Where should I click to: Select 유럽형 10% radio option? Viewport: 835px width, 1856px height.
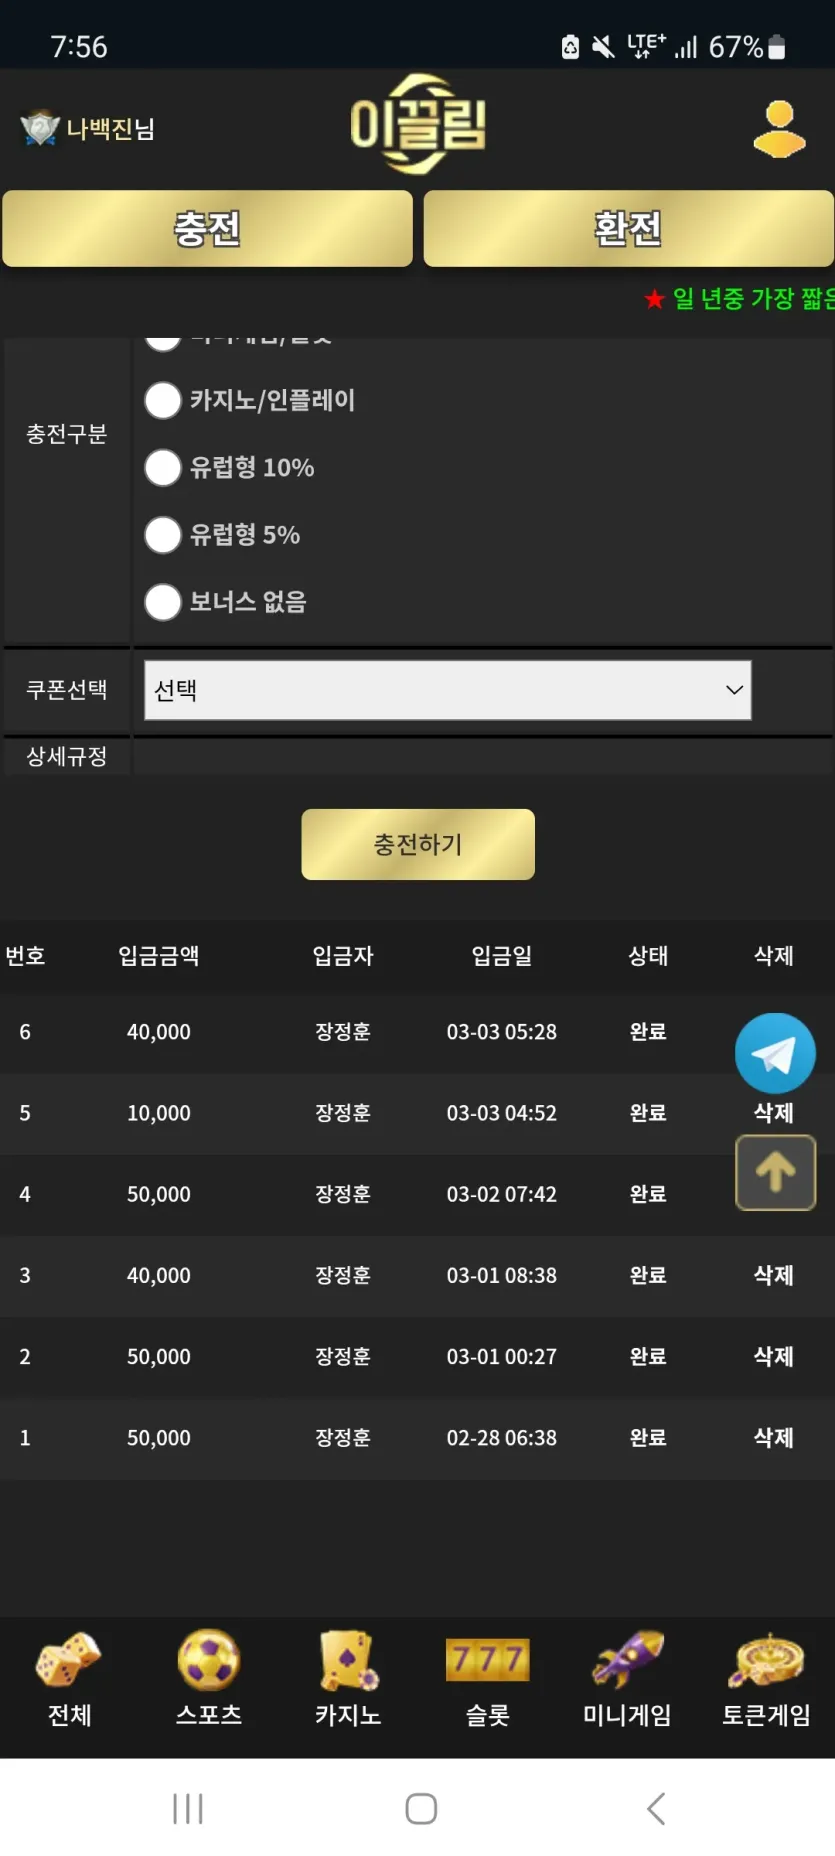(x=163, y=467)
